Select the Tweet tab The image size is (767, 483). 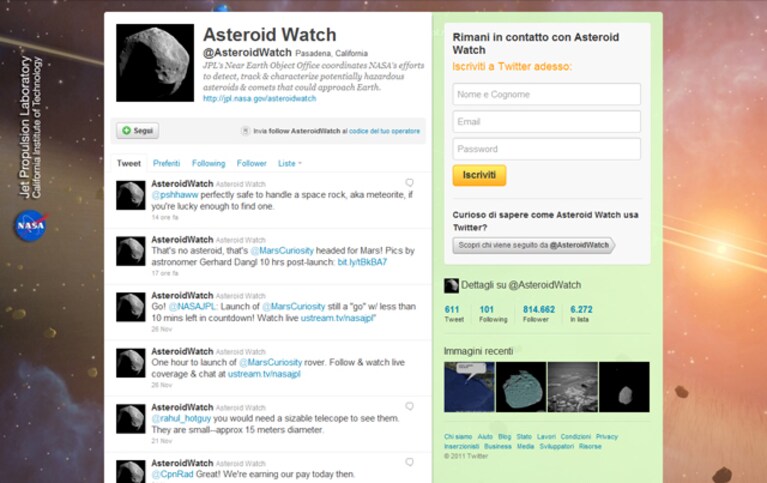pos(129,163)
